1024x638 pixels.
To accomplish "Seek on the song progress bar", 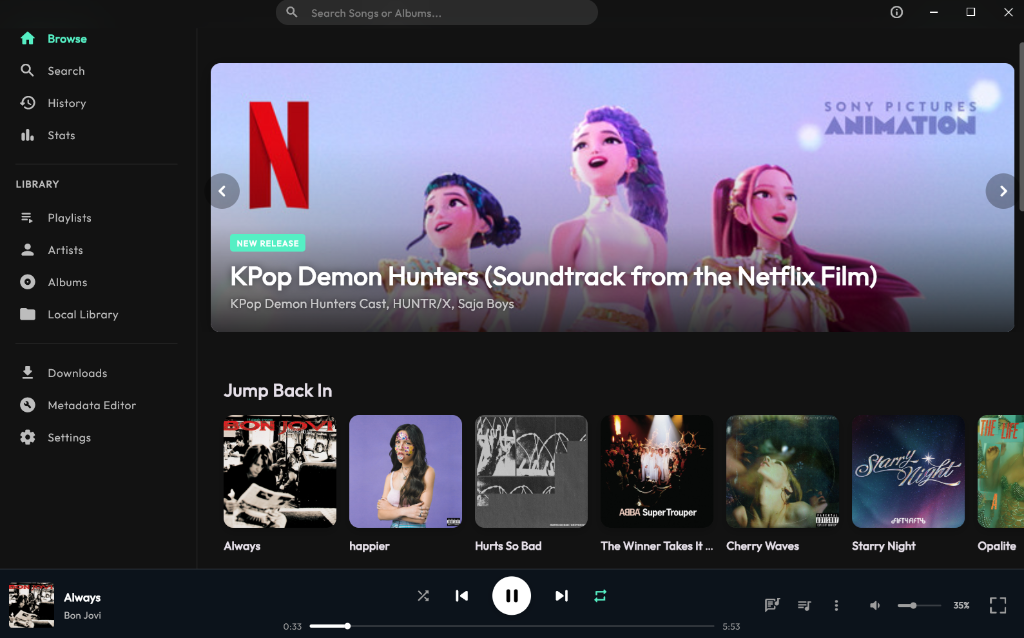I will [512, 626].
